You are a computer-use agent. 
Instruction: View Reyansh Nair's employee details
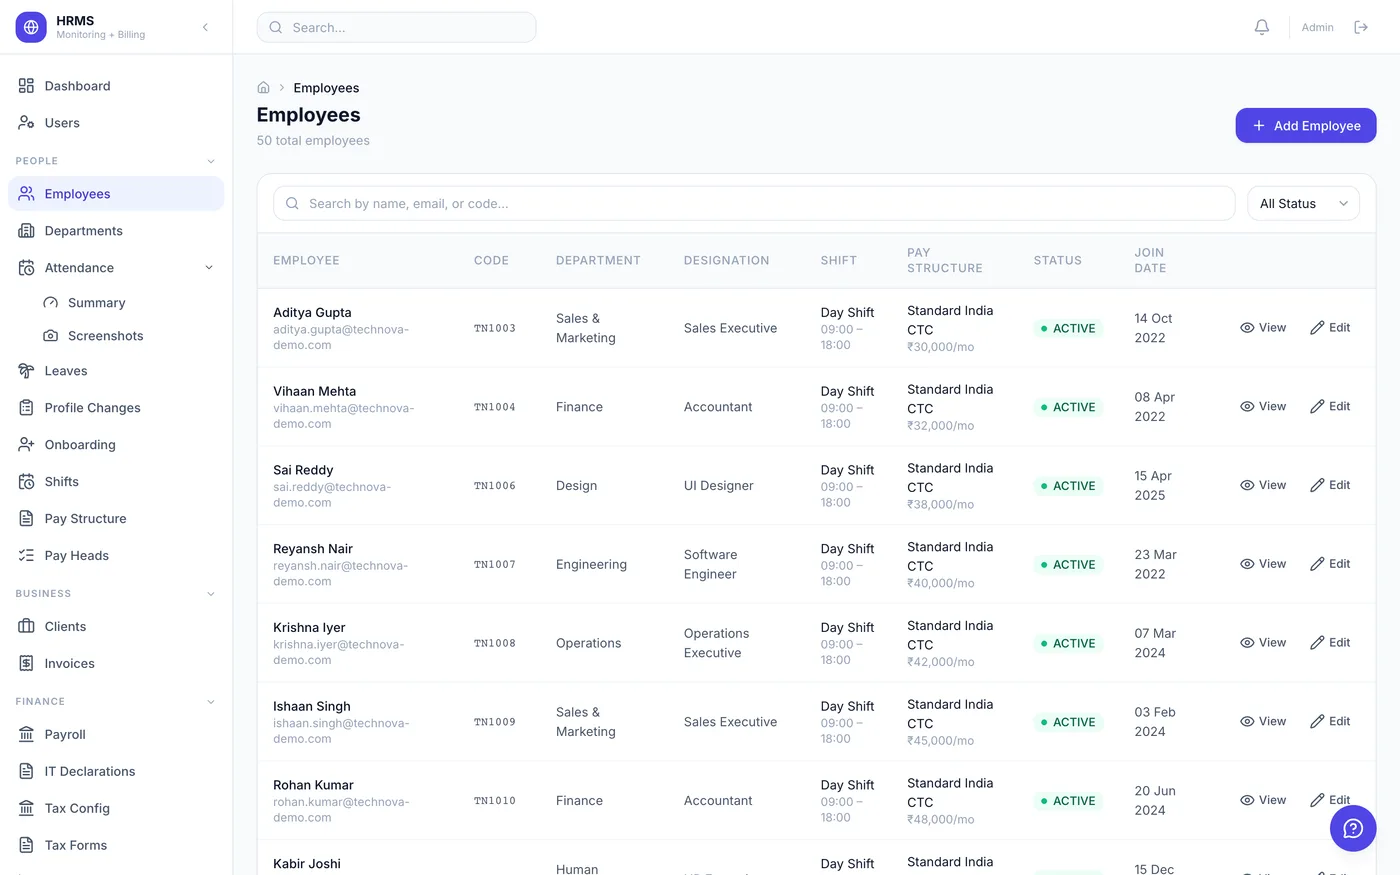click(x=1263, y=565)
